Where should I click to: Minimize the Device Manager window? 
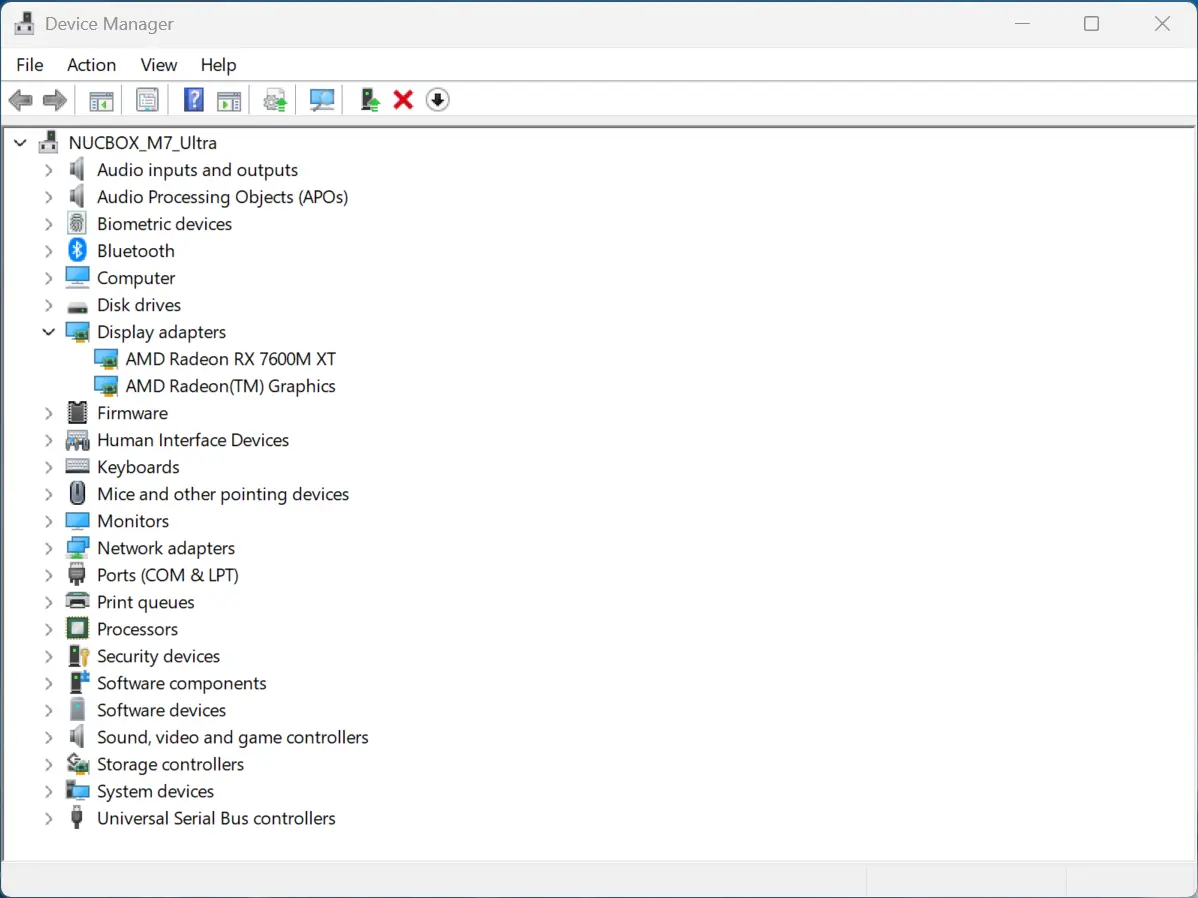coord(1022,24)
